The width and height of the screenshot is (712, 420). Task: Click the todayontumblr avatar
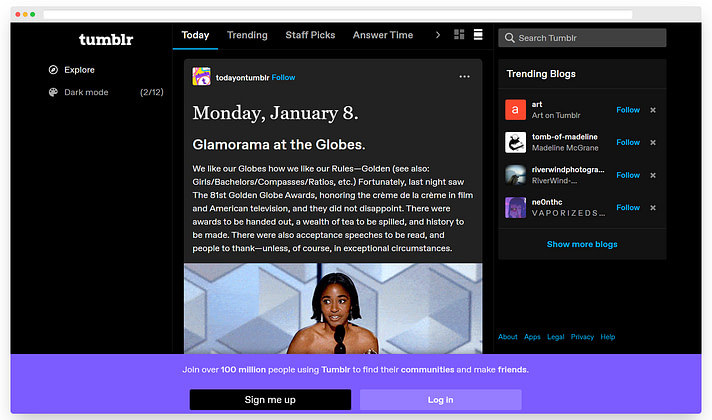pos(201,77)
